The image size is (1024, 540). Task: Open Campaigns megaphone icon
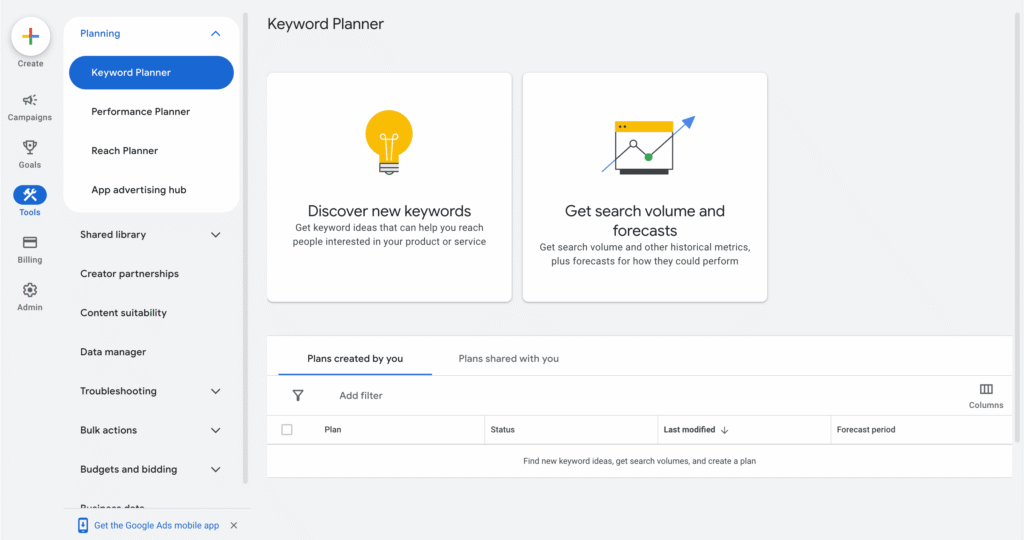pyautogui.click(x=30, y=100)
